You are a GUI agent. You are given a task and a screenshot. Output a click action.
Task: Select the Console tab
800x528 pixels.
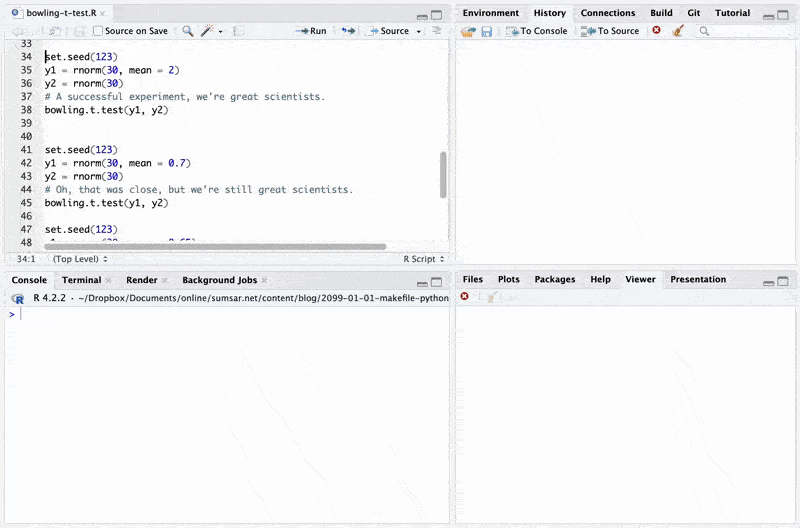point(29,280)
